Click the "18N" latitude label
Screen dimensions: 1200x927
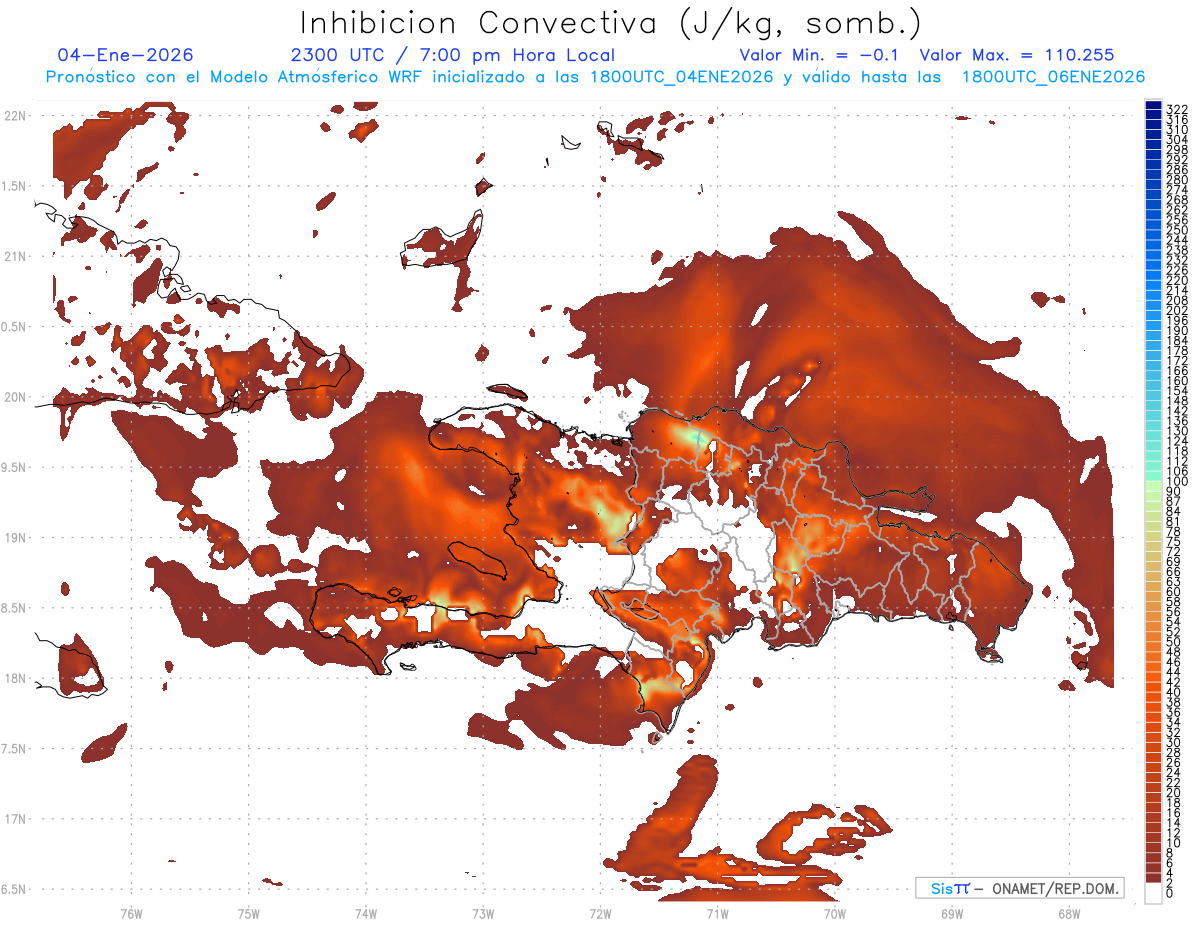[x=14, y=678]
